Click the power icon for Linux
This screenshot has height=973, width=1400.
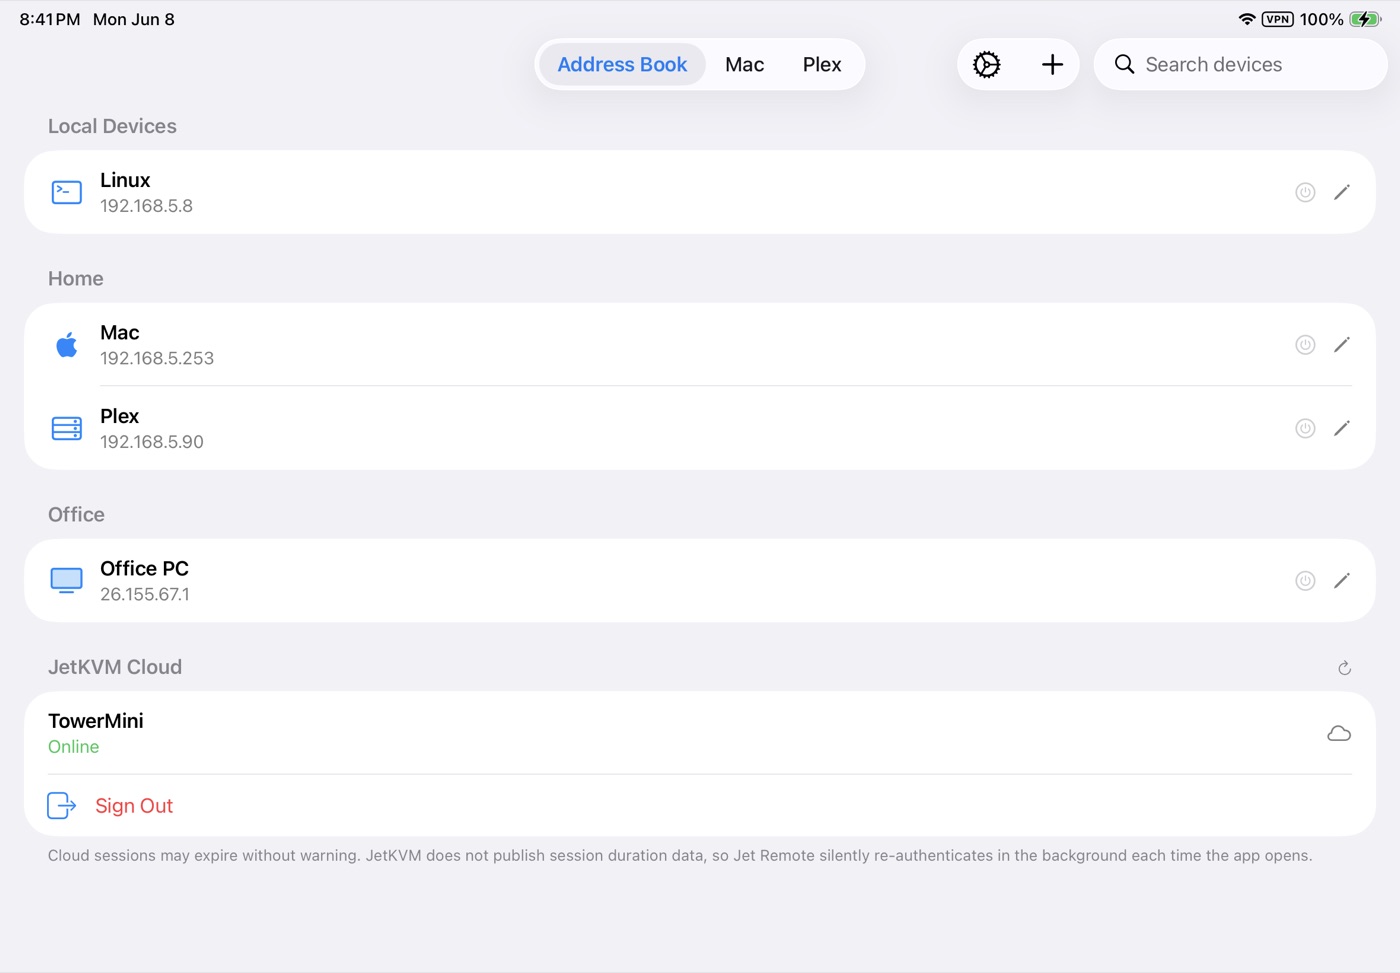coord(1305,192)
